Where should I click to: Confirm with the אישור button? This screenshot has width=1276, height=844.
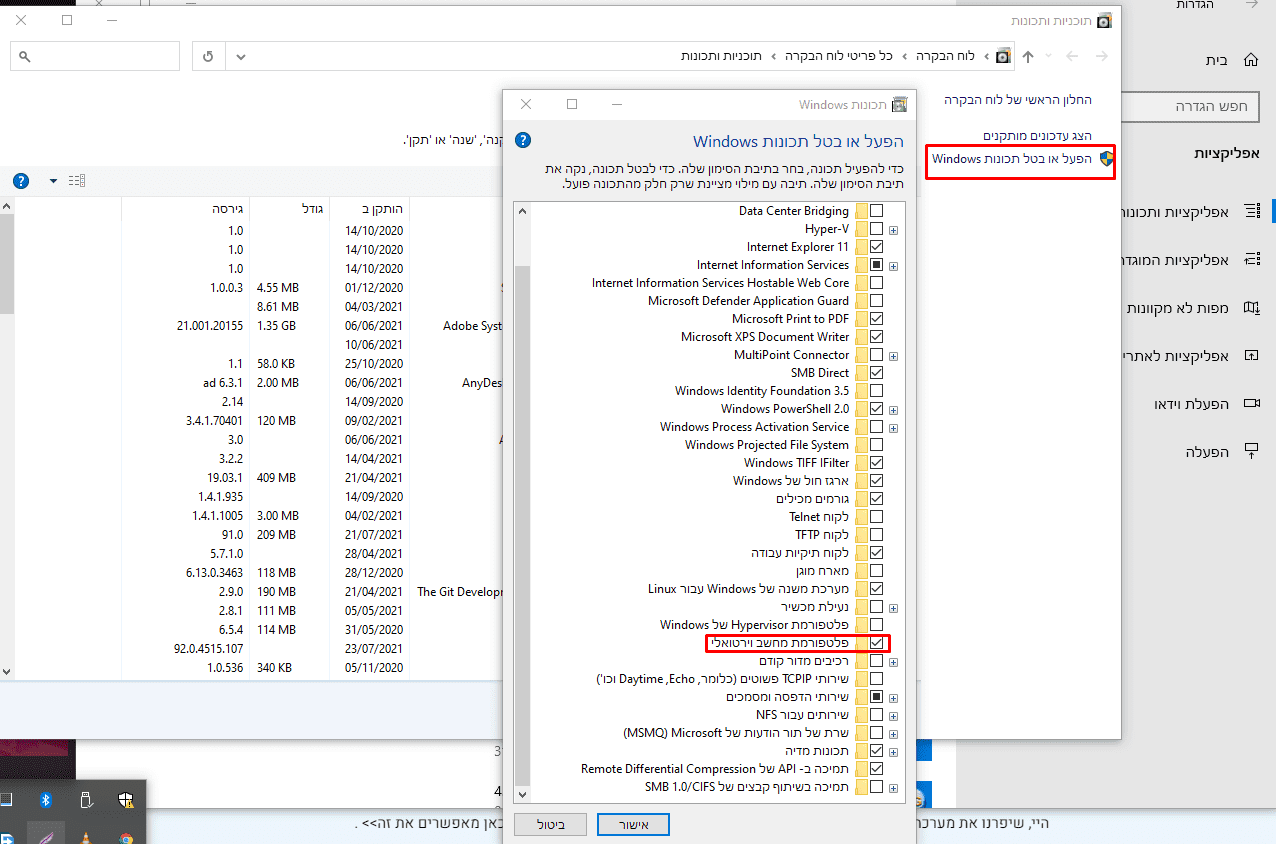633,825
